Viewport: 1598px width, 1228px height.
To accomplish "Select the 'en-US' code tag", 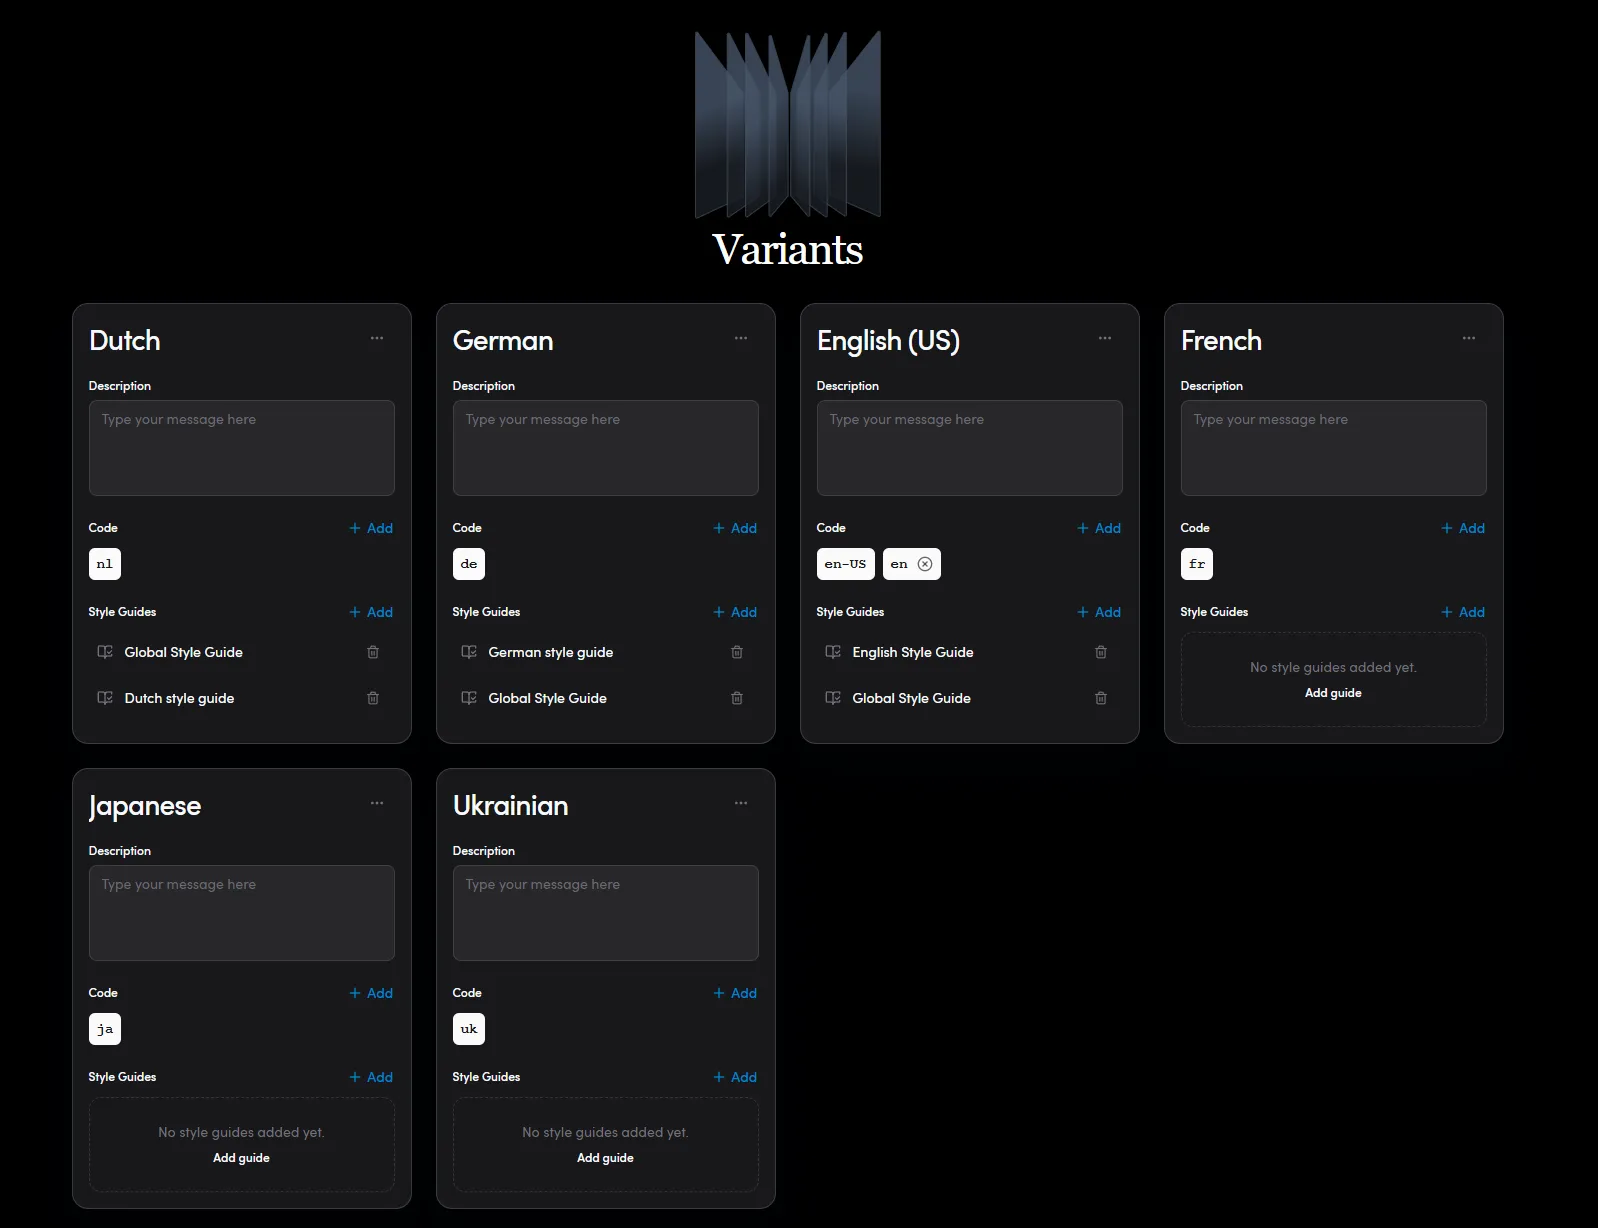I will (846, 564).
